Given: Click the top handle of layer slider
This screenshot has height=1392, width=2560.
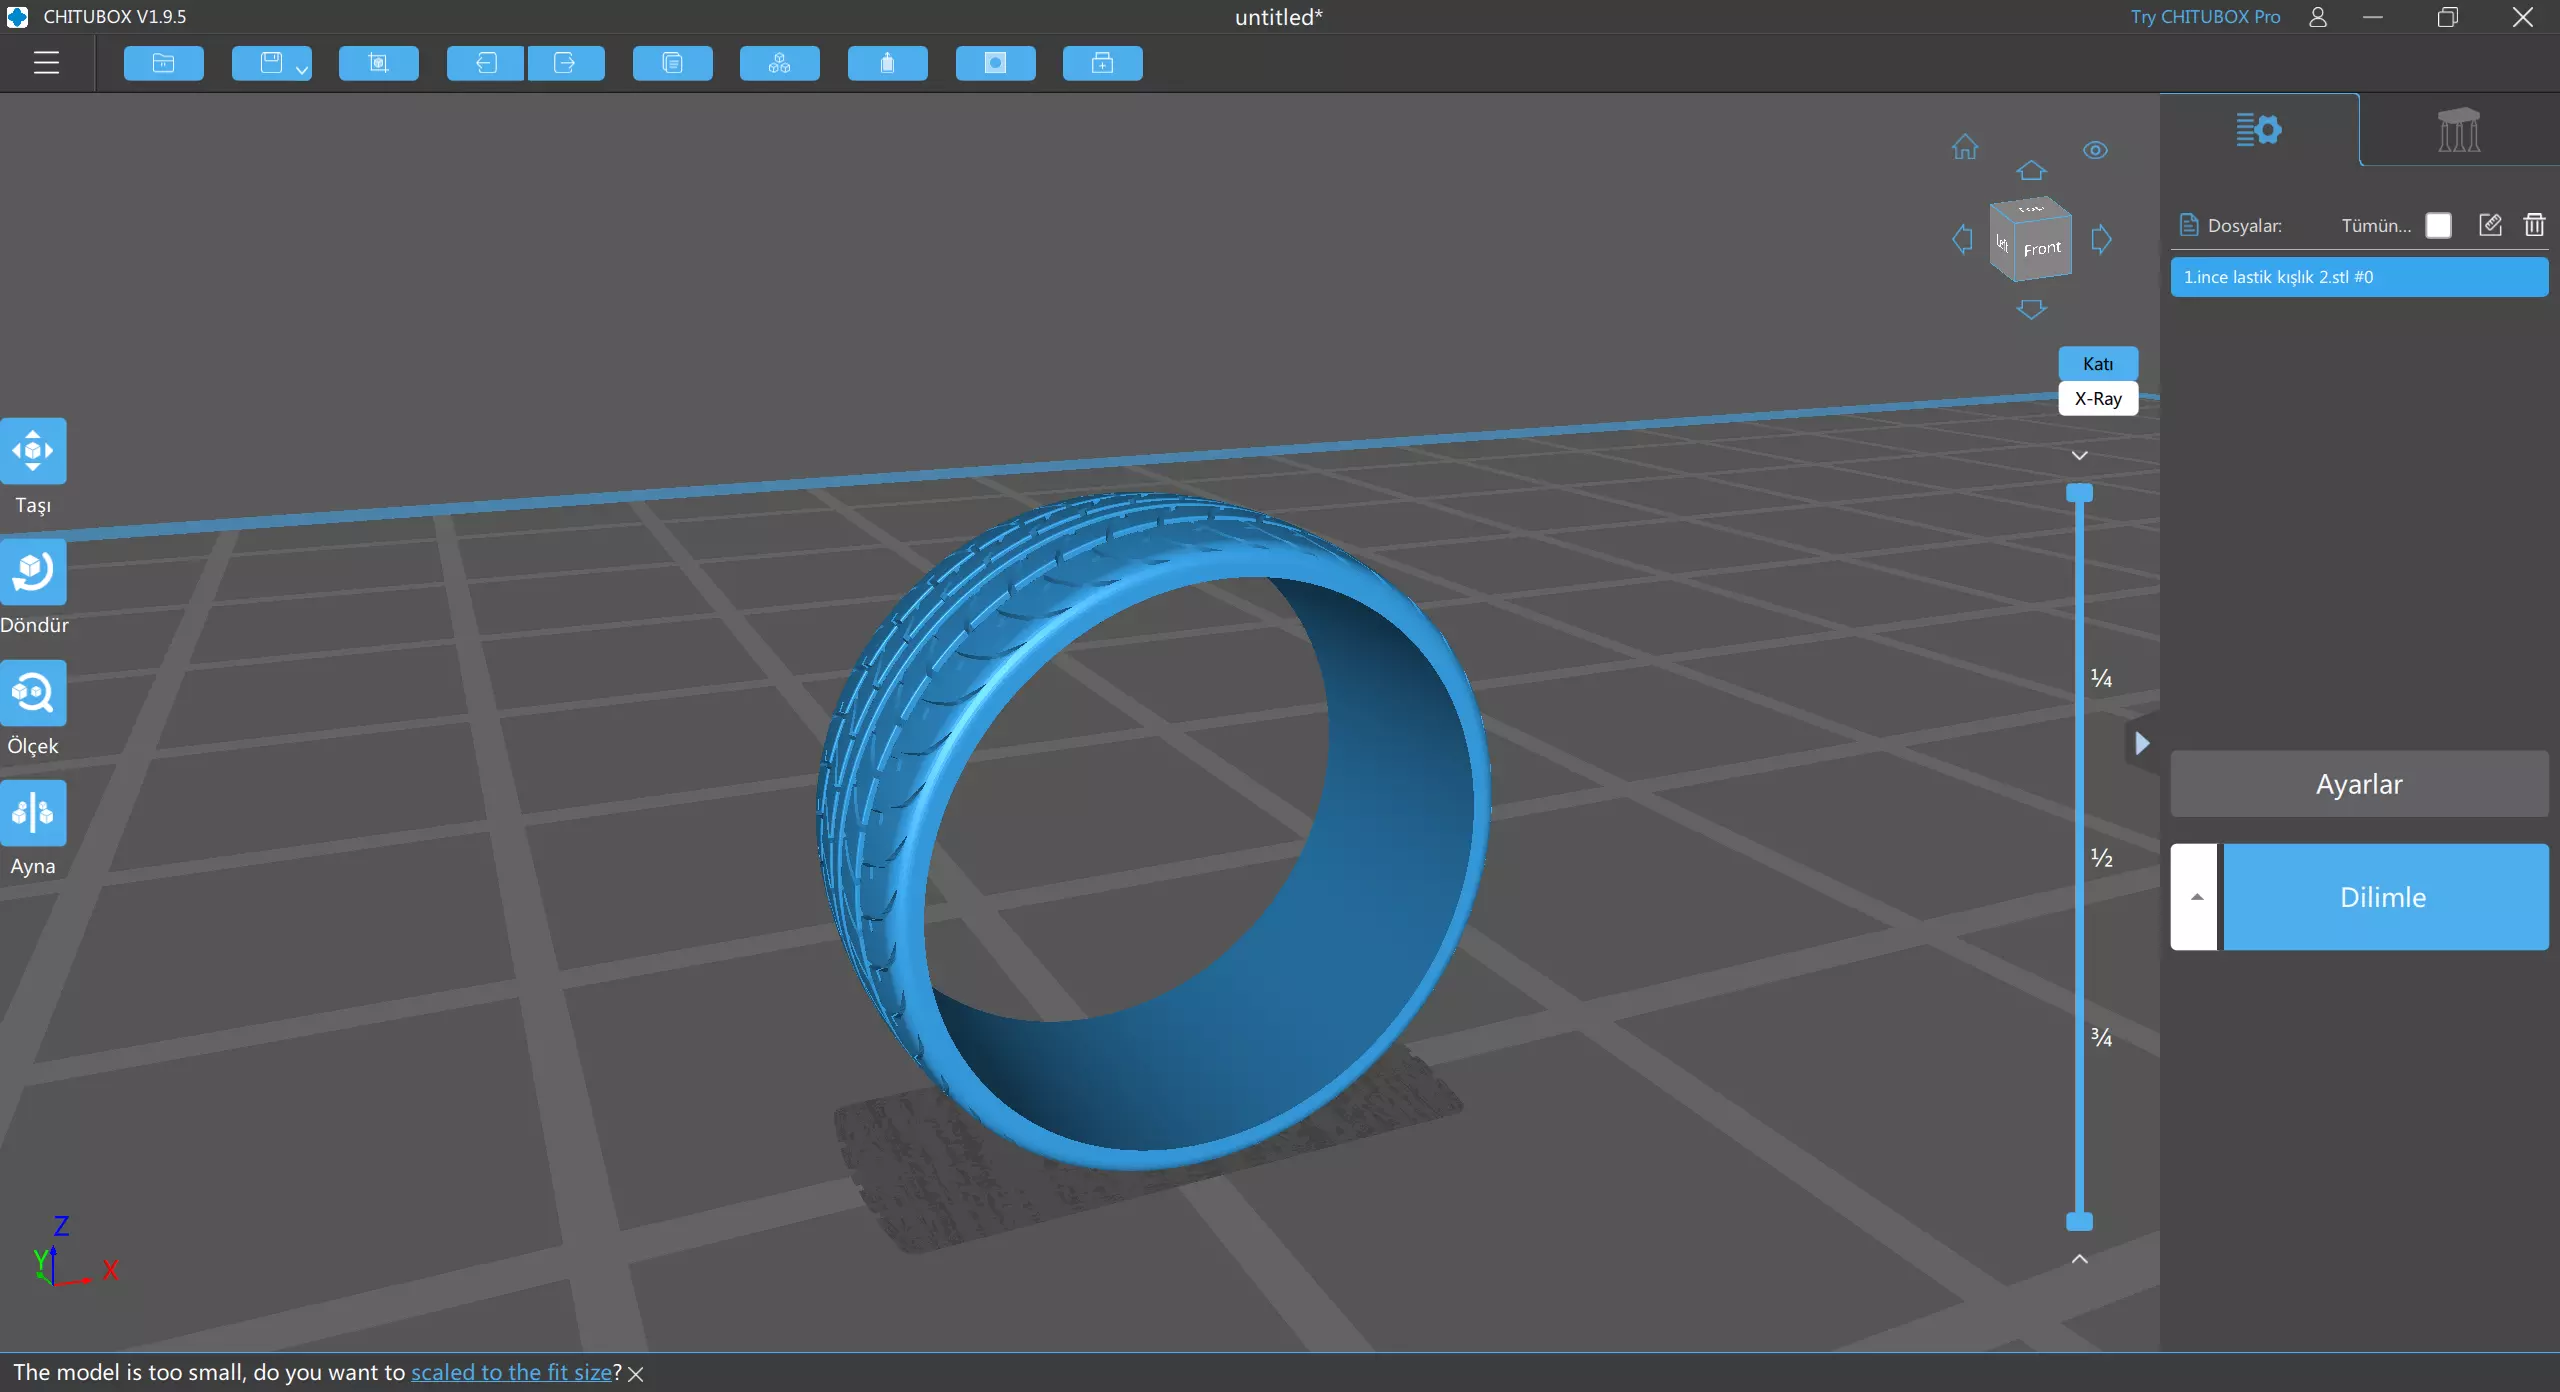Looking at the screenshot, I should click(x=2080, y=493).
